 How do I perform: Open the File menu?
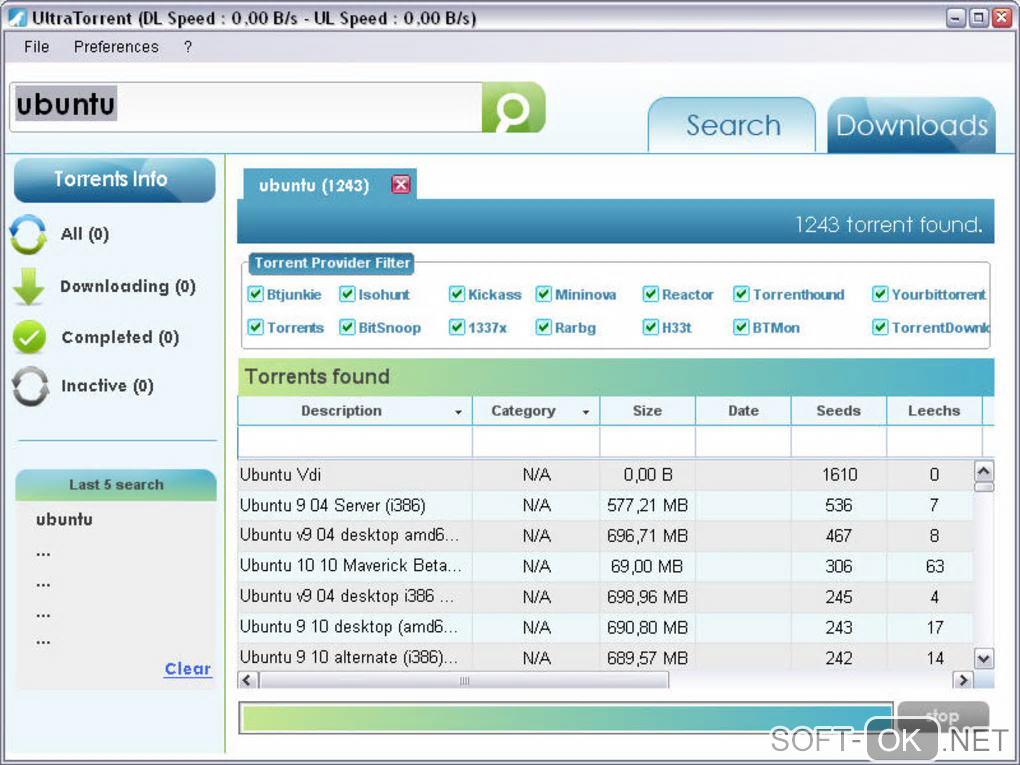(36, 47)
